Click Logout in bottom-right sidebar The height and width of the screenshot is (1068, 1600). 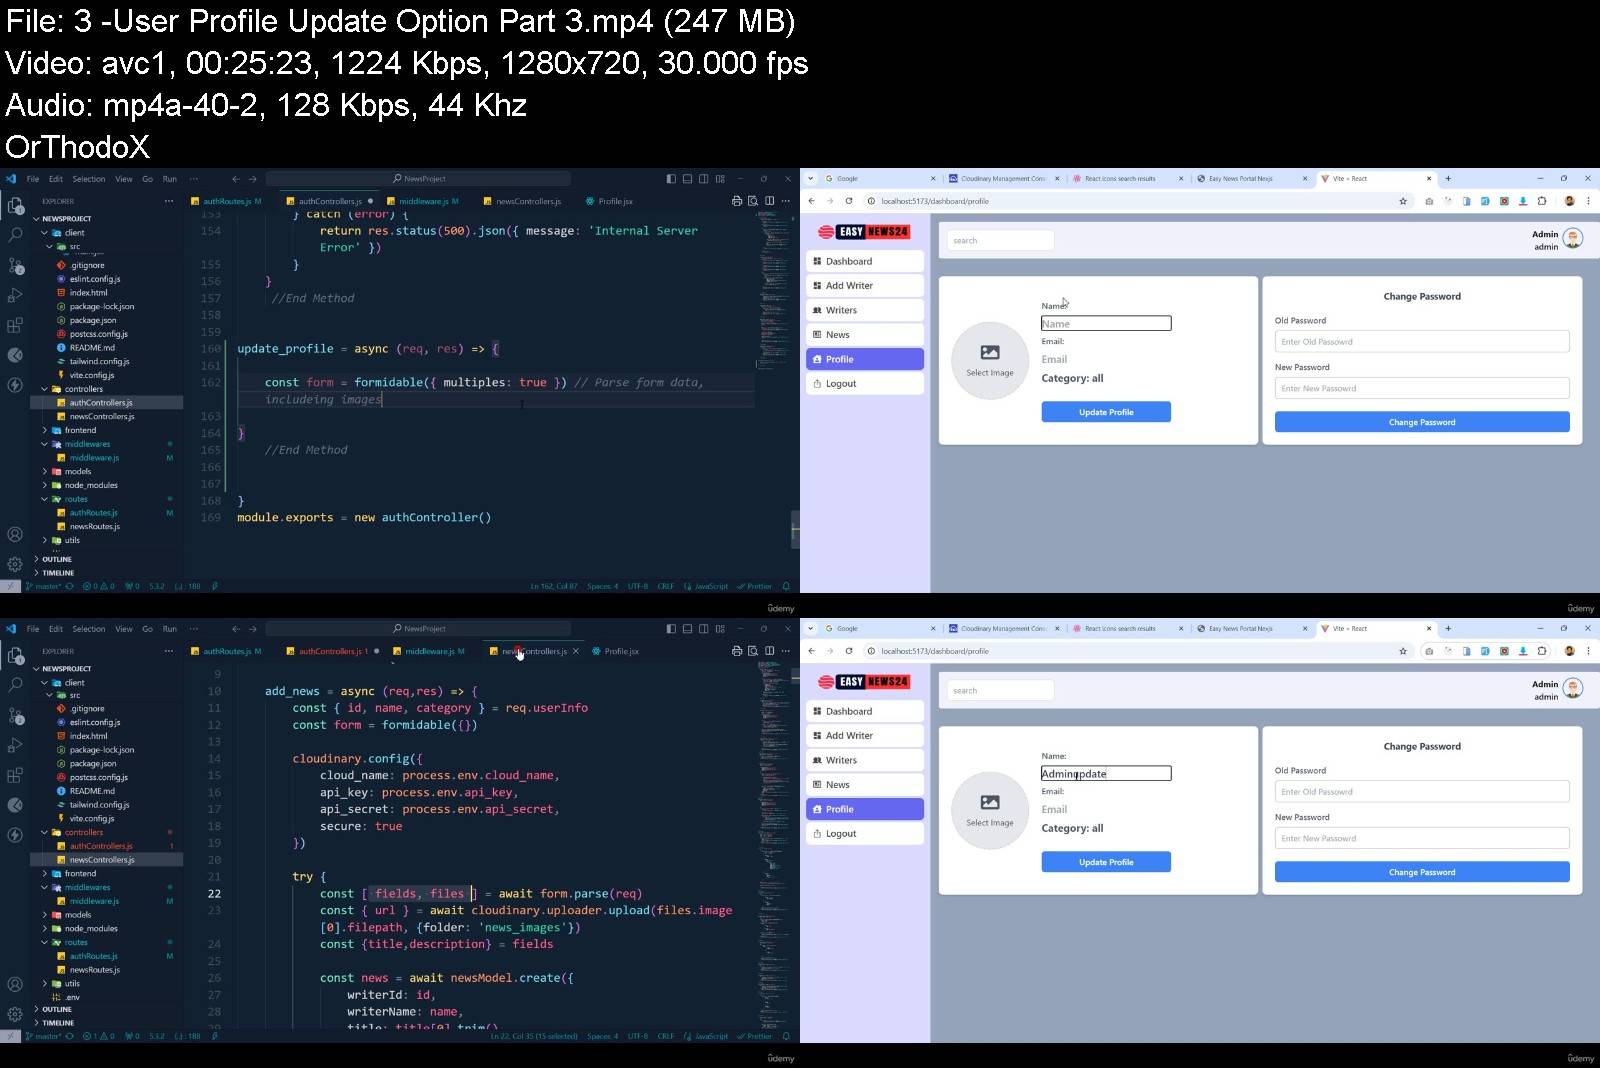(865, 834)
